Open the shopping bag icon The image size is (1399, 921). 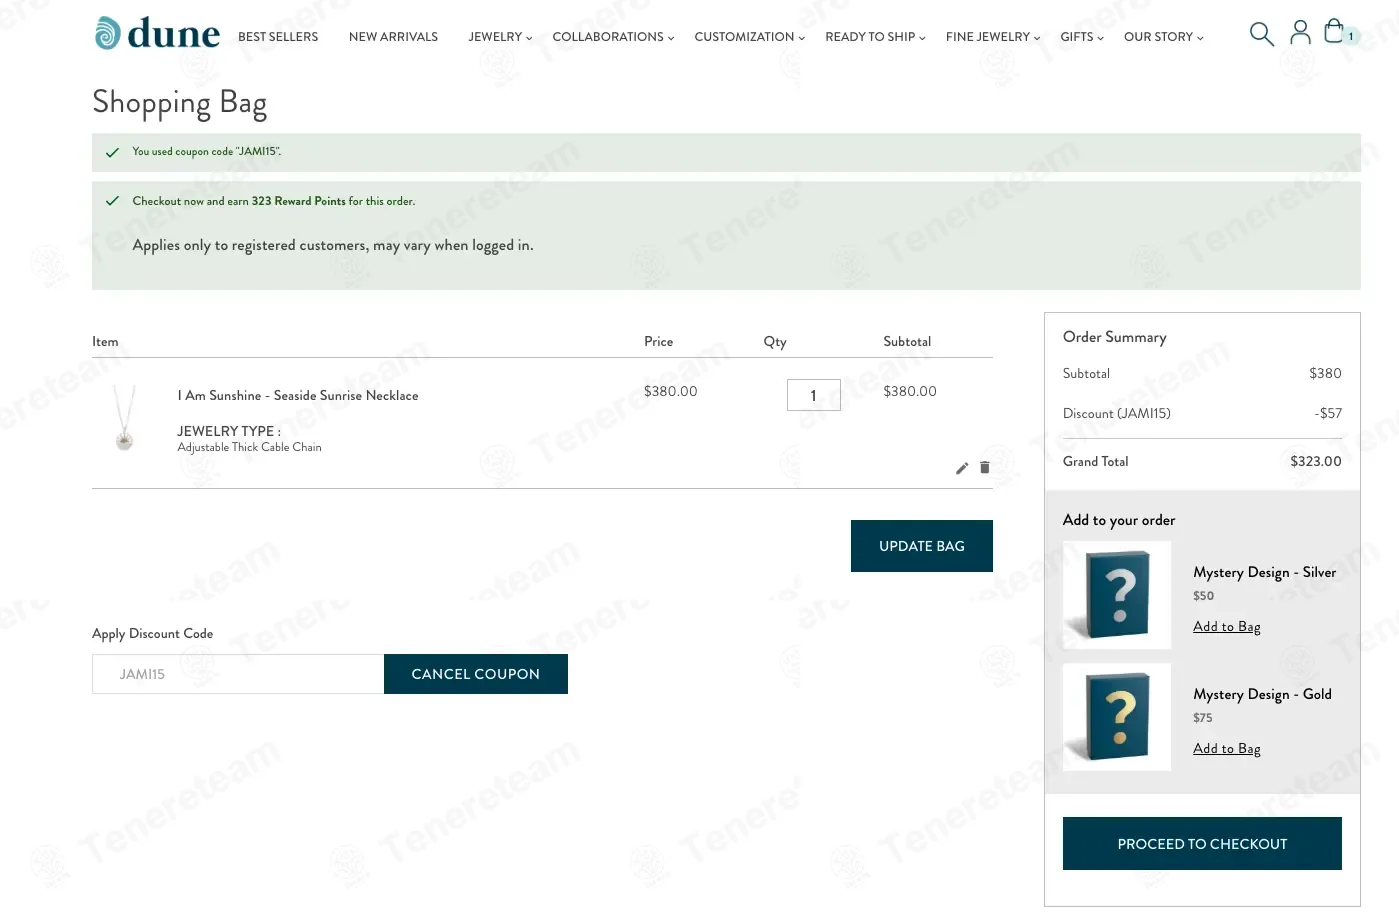click(1334, 32)
